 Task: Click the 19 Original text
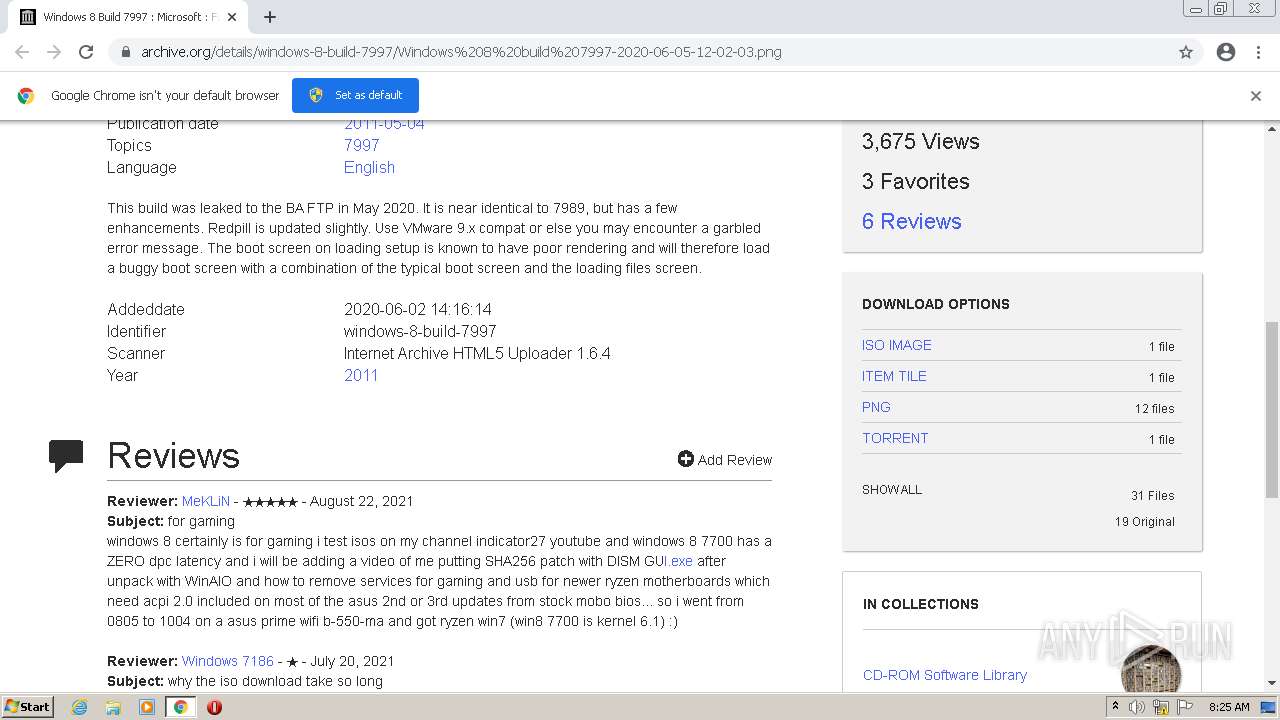pyautogui.click(x=1144, y=521)
